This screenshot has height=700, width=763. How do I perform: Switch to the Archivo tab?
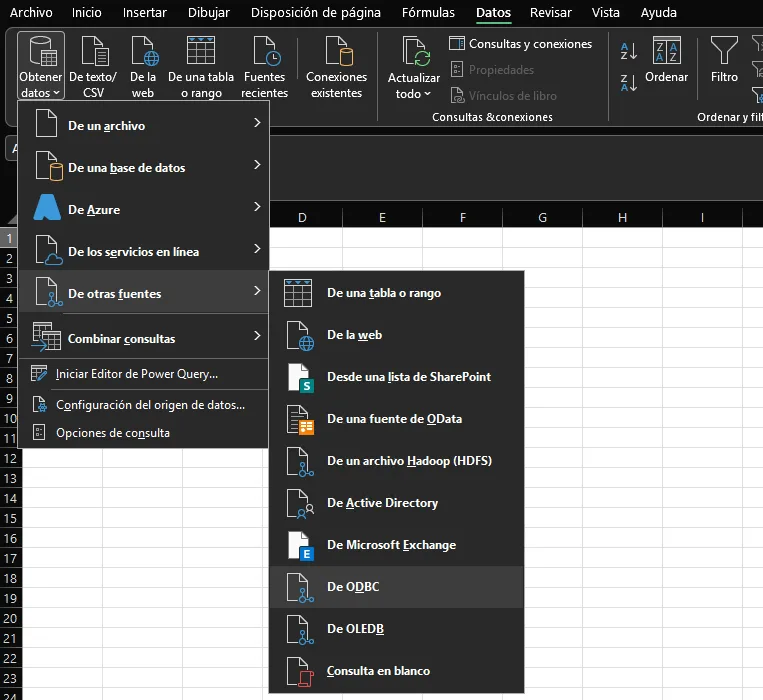tap(31, 13)
